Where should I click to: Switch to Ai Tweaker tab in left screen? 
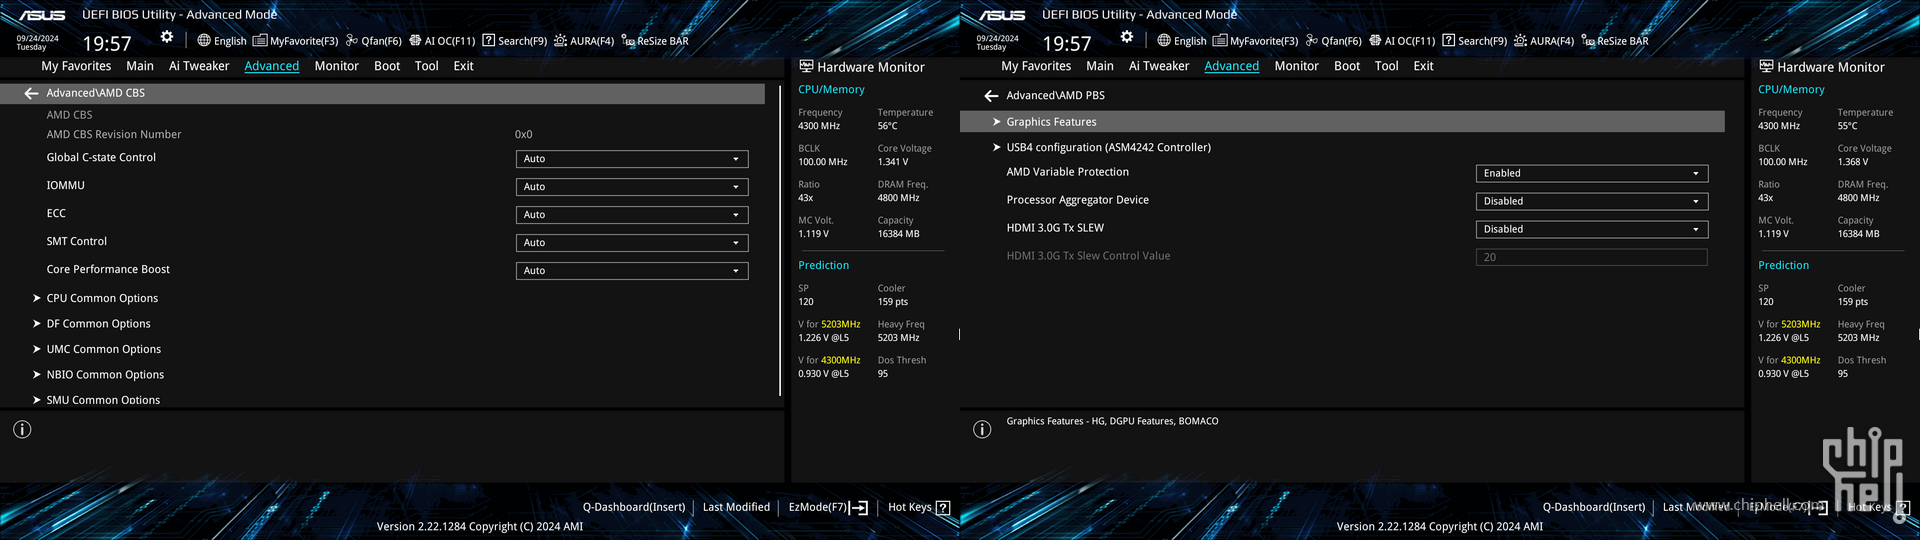pos(199,66)
